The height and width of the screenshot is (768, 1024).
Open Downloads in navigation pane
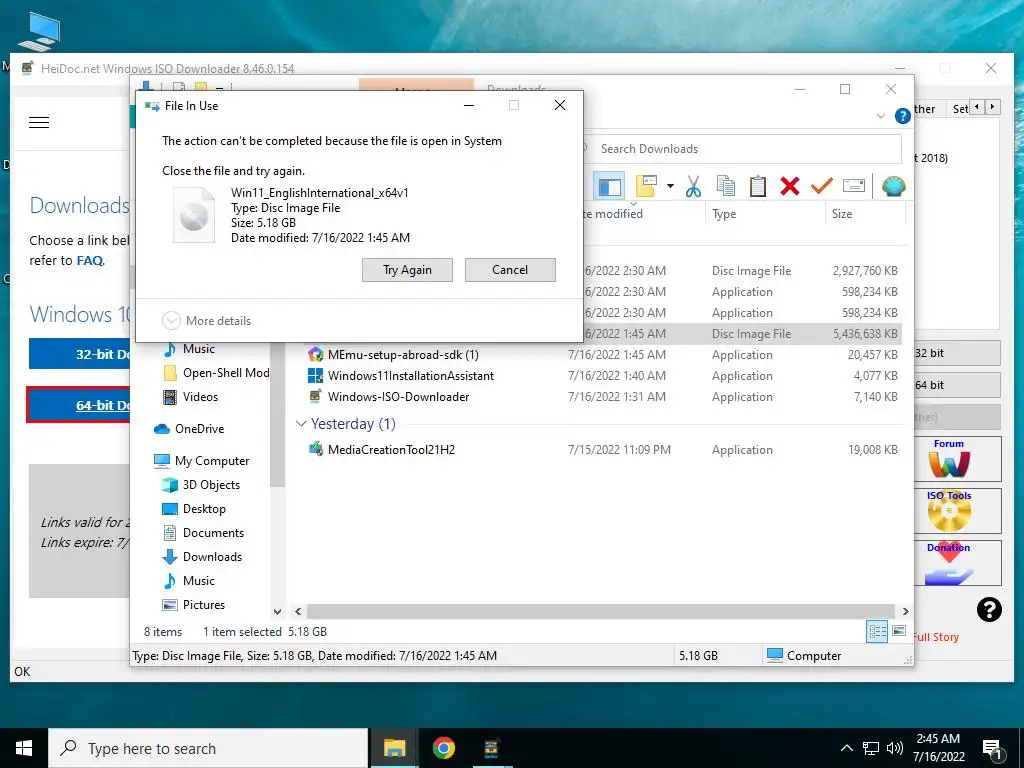[202, 556]
